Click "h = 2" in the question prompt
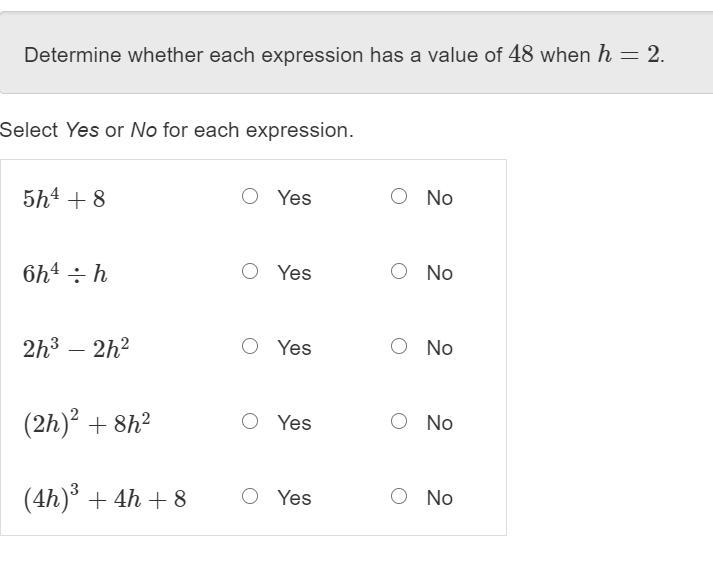713x568 pixels. click(629, 55)
